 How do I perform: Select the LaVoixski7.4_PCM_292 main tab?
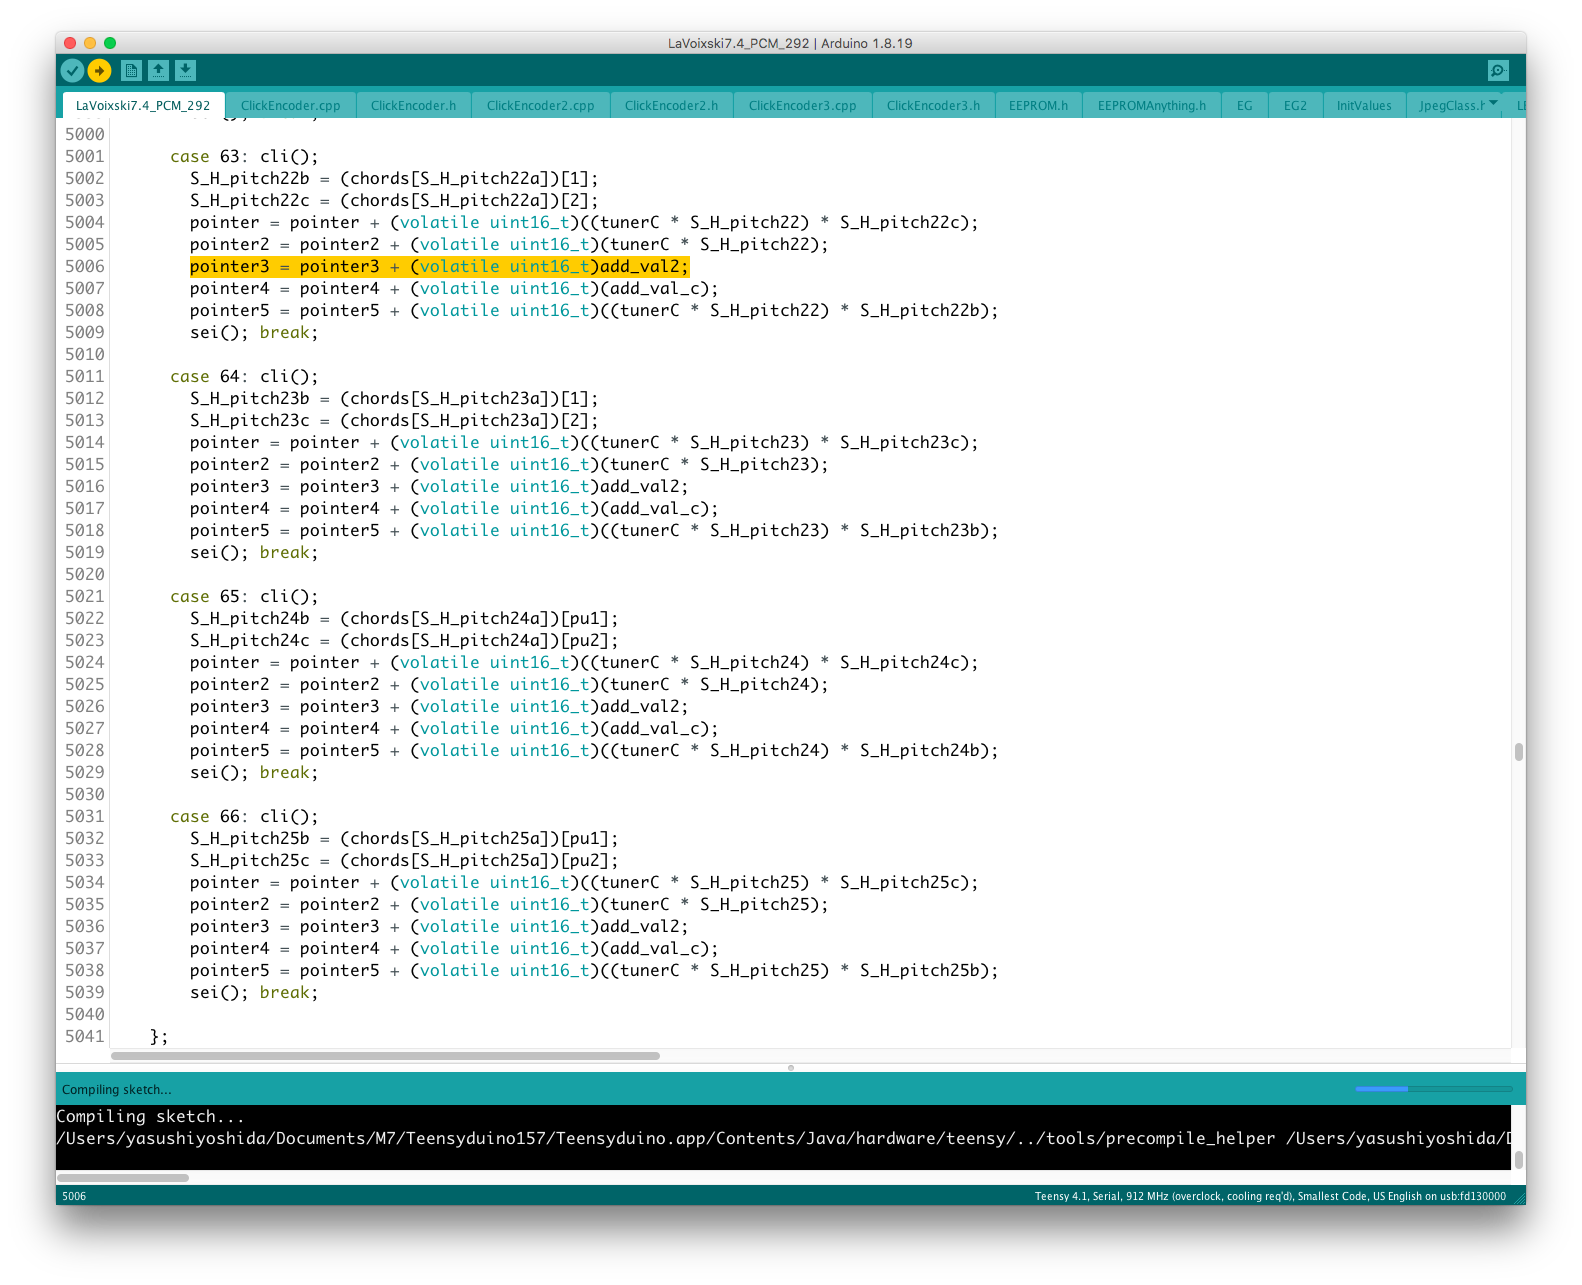pos(143,105)
